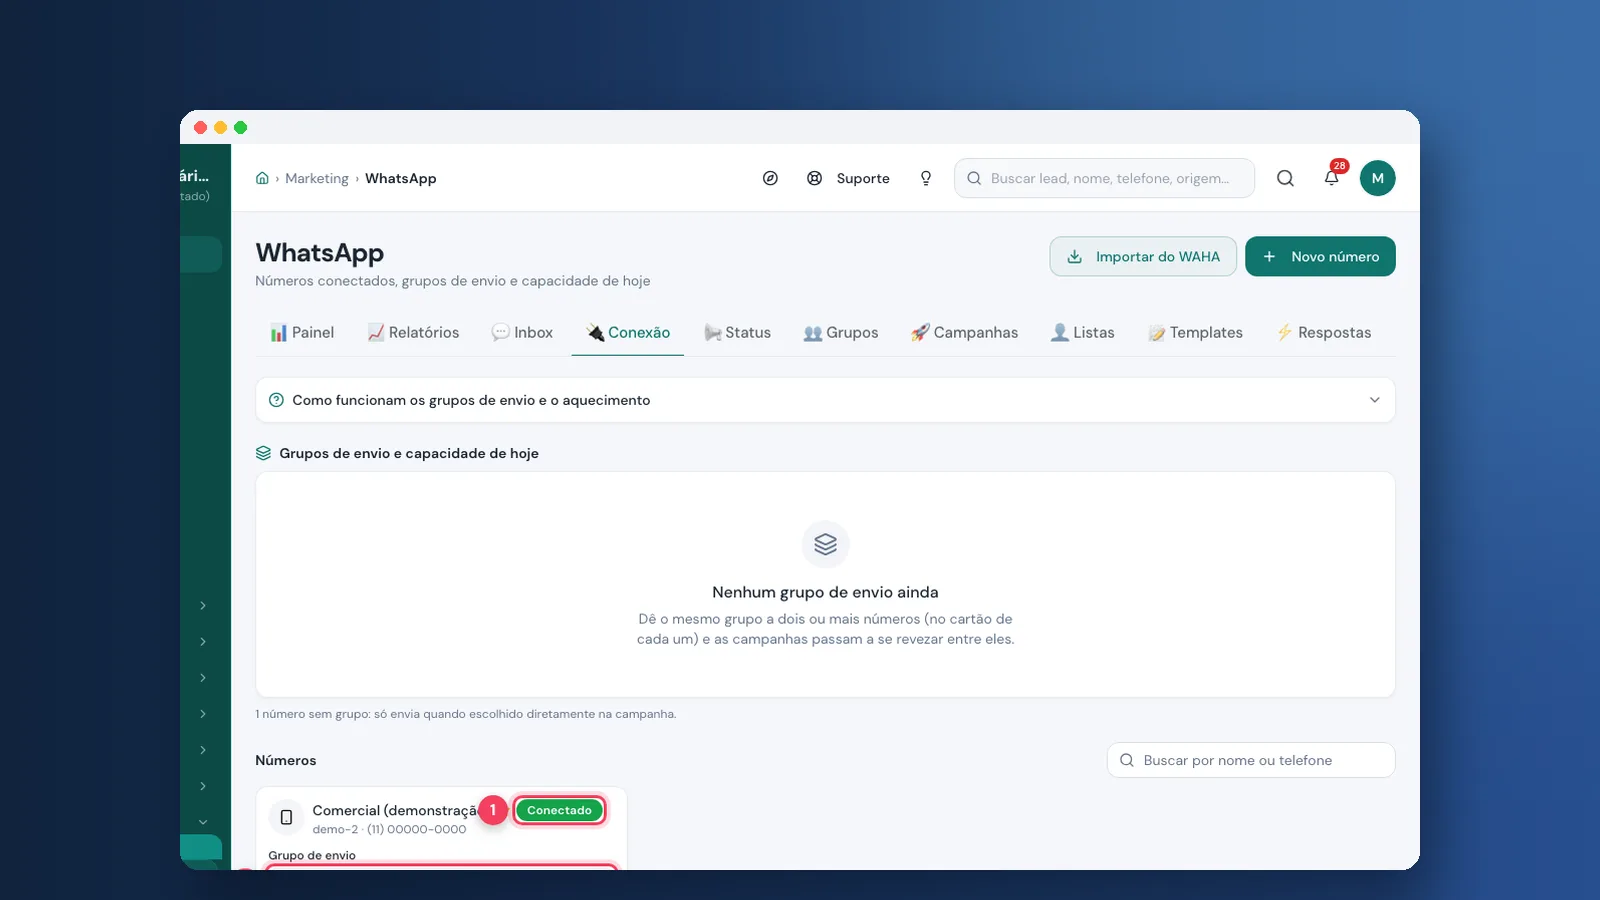Screen dimensions: 1600x900
Task: Open the Campanhas tab
Action: click(x=964, y=333)
